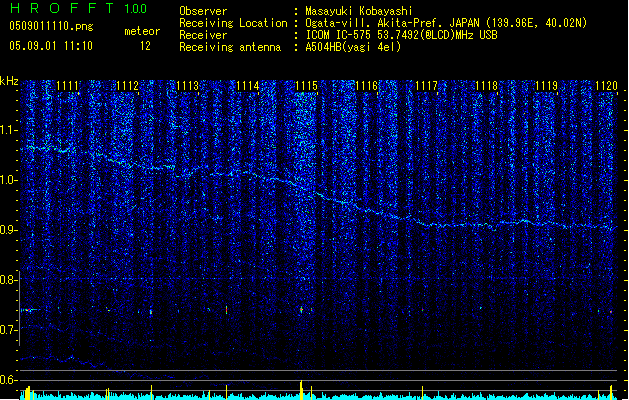
Task: Click the HROFFT 1.0.0 title text
Action: 79,8
